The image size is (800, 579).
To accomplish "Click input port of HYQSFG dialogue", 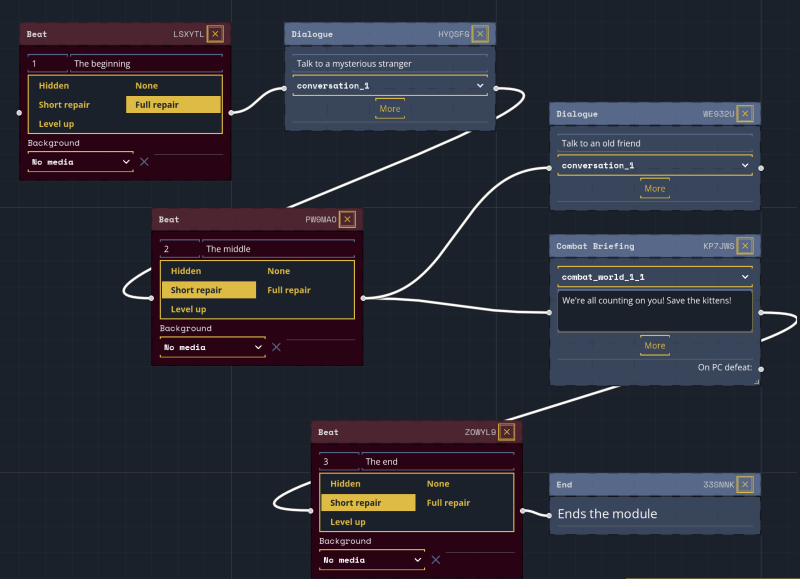I will [284, 88].
